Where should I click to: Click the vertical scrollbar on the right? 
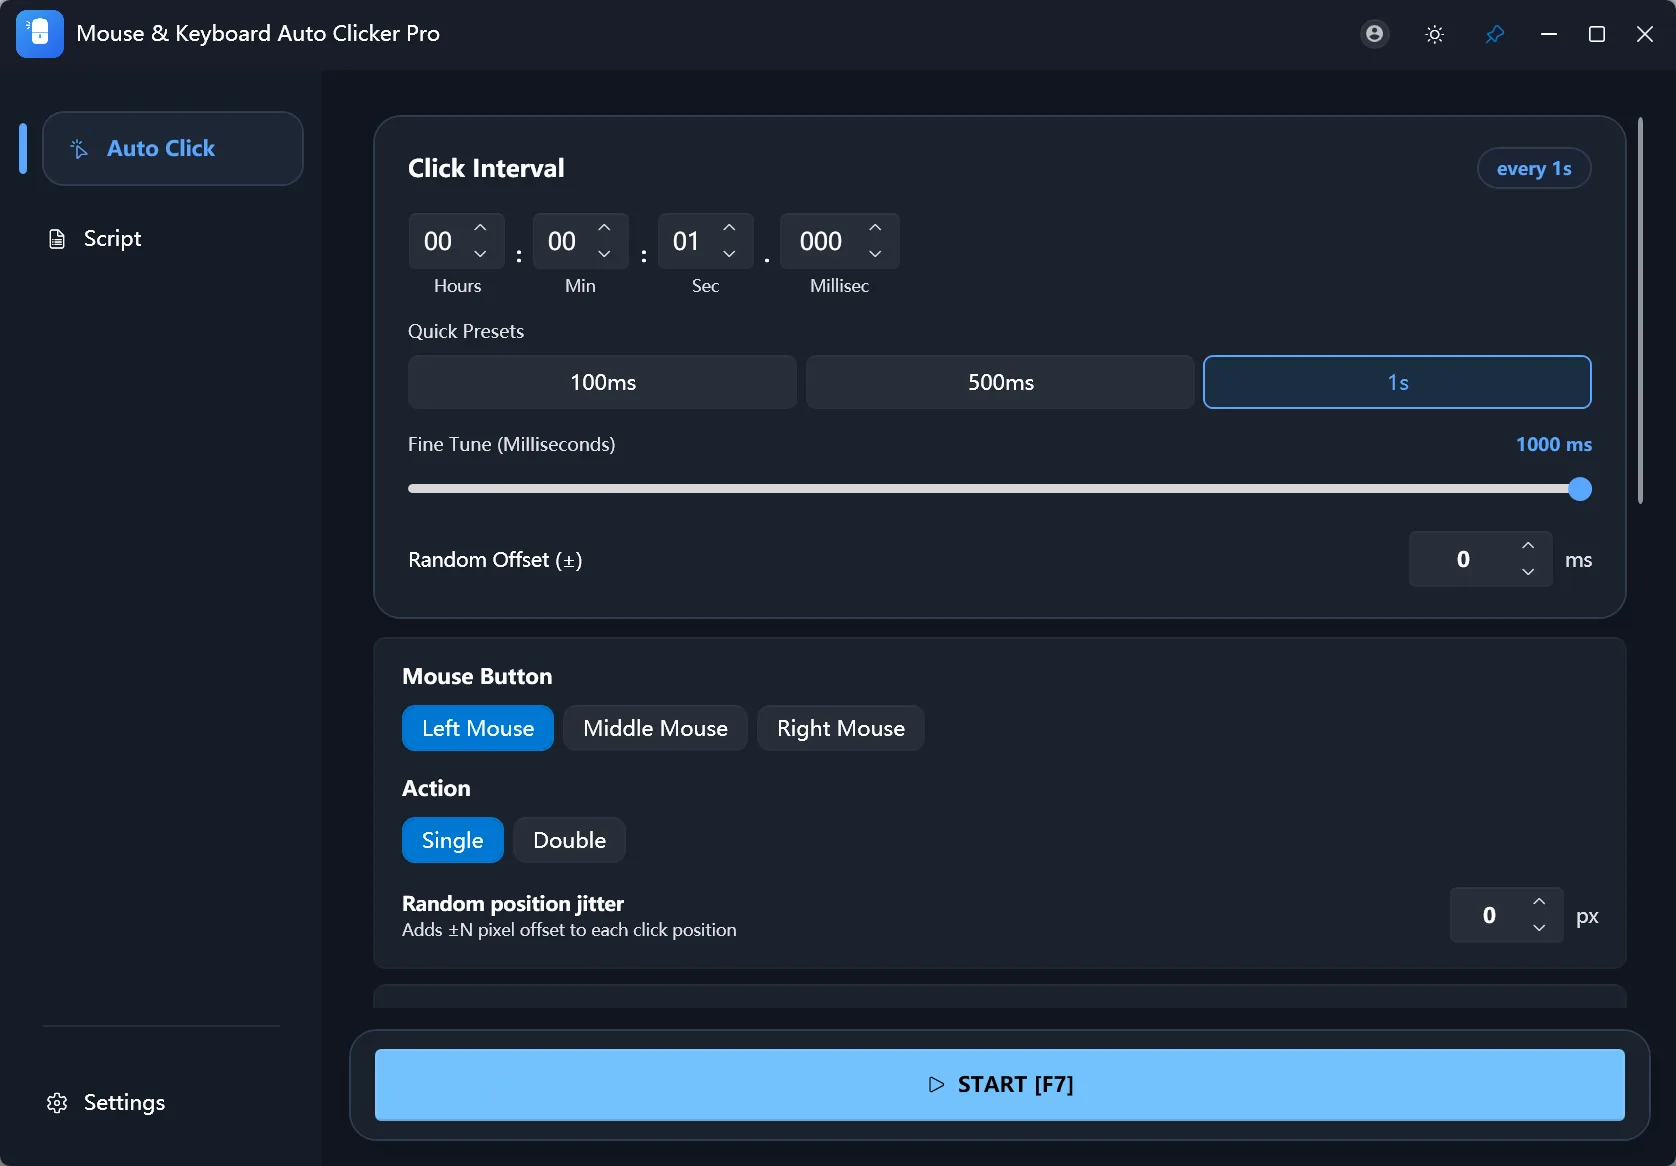click(1641, 310)
